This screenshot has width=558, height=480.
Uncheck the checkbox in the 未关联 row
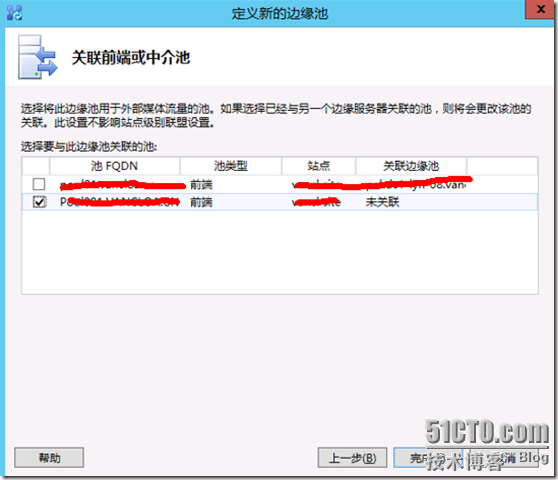coord(39,202)
